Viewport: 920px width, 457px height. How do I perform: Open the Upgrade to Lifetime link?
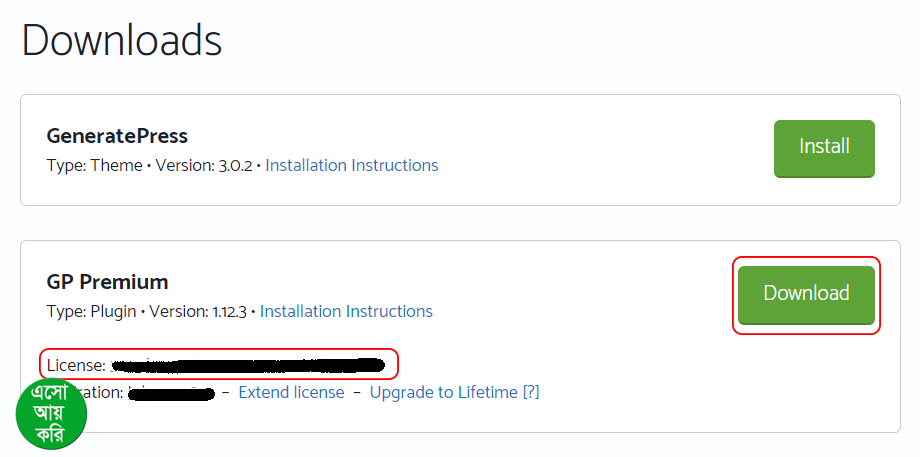click(x=443, y=392)
